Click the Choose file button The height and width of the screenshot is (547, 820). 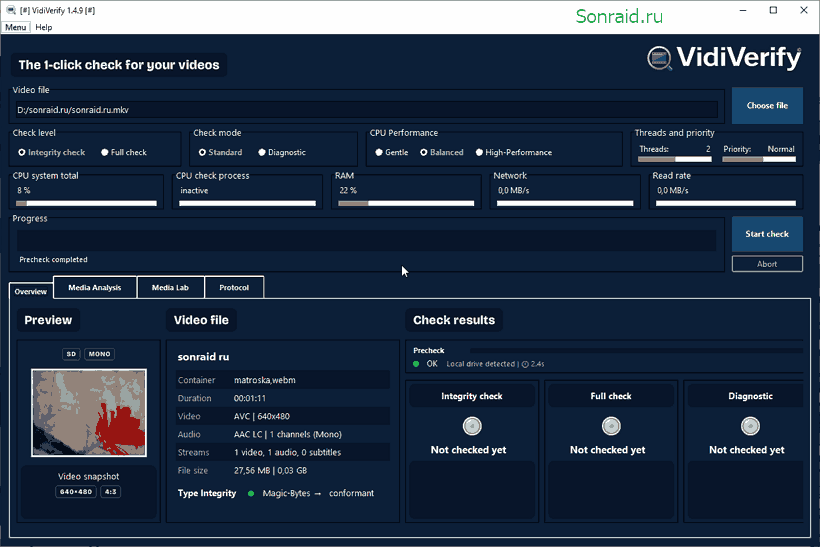767,106
